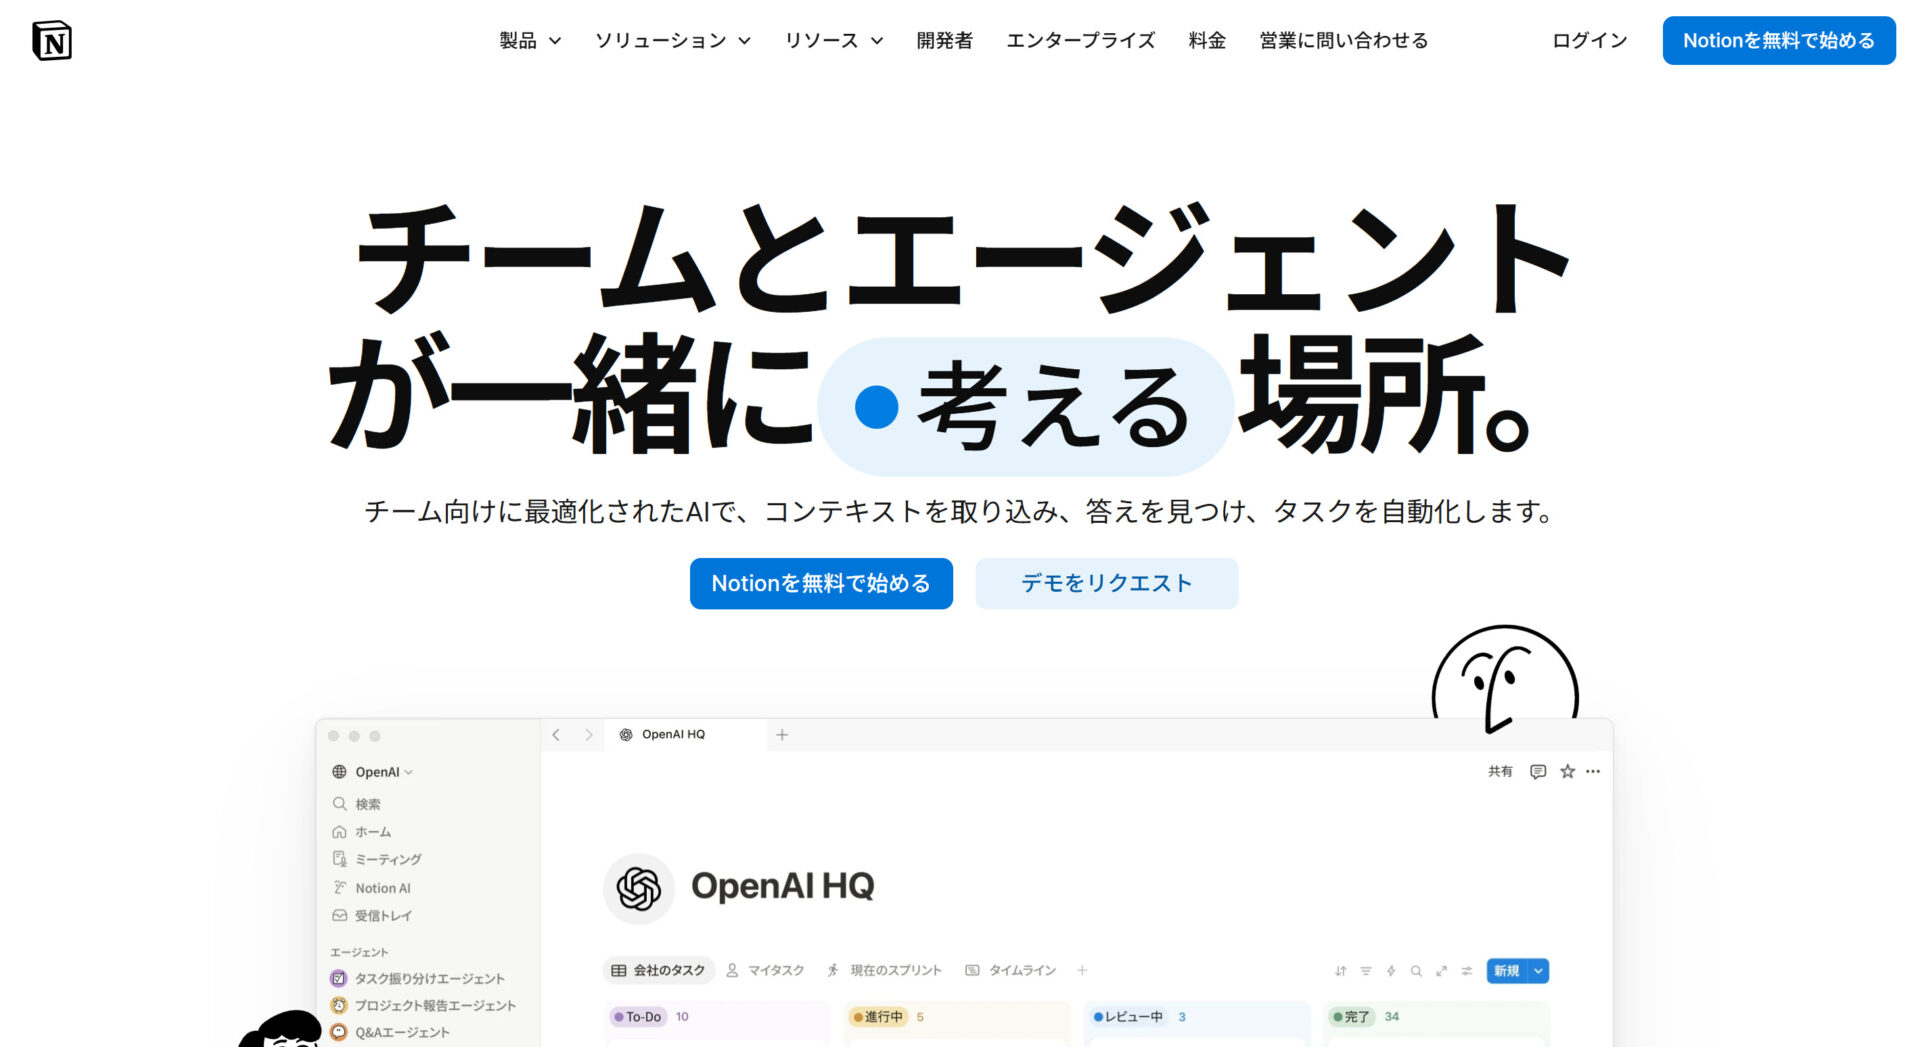Click the blue dot in 考える pill

click(877, 407)
